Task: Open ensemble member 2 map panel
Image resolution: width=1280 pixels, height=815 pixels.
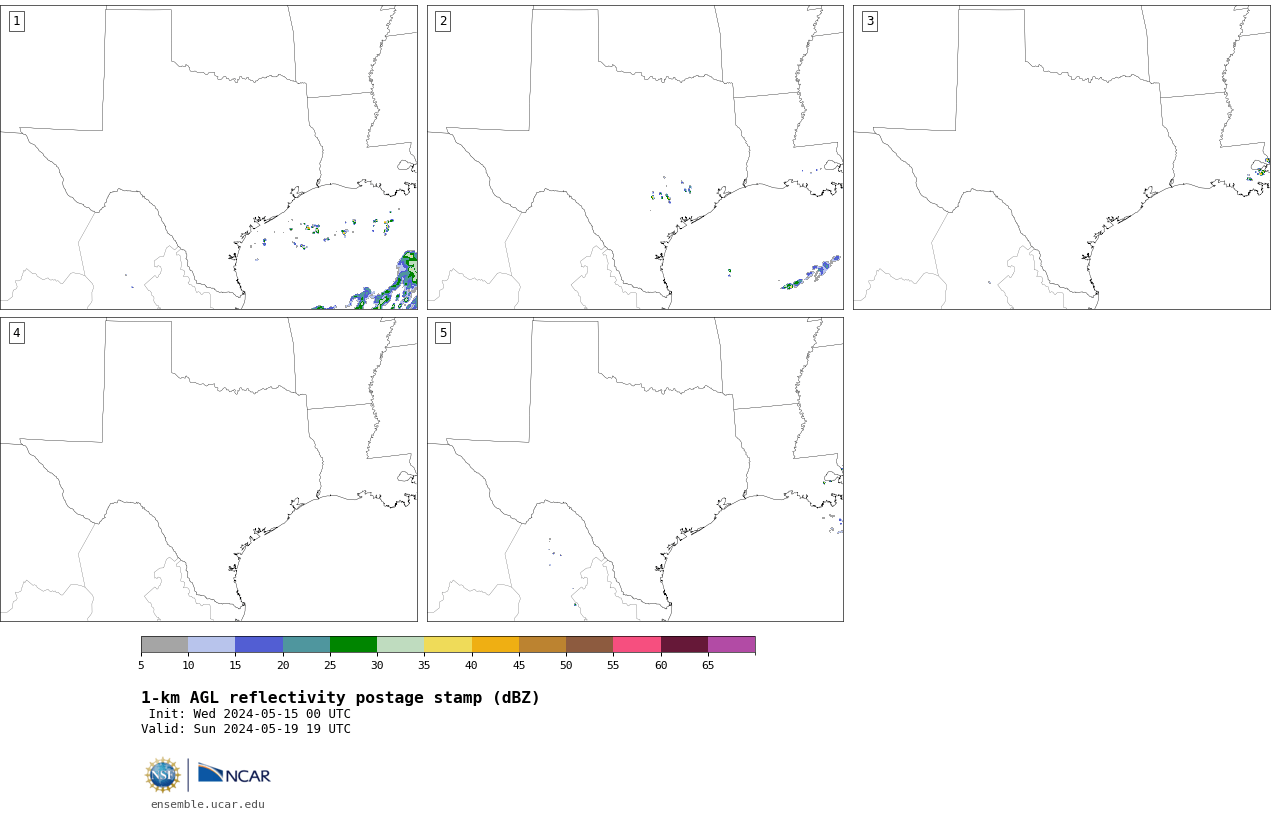Action: pos(635,157)
